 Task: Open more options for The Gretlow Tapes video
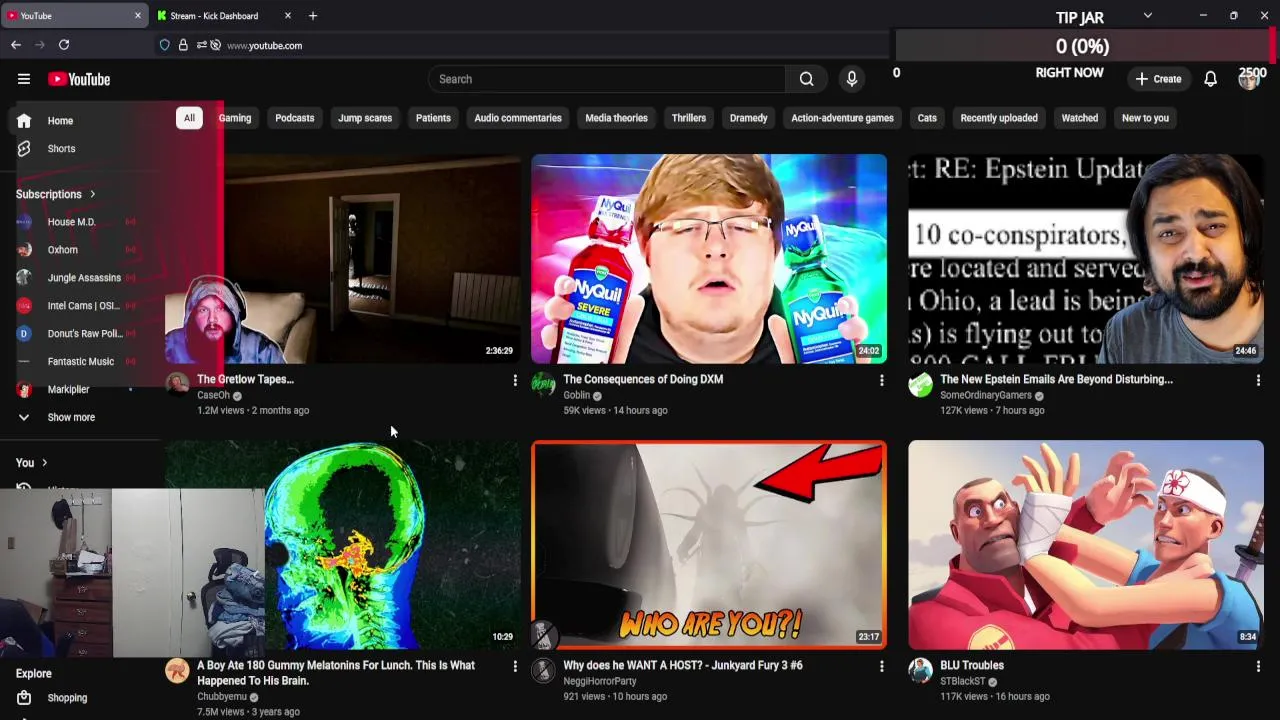[515, 380]
